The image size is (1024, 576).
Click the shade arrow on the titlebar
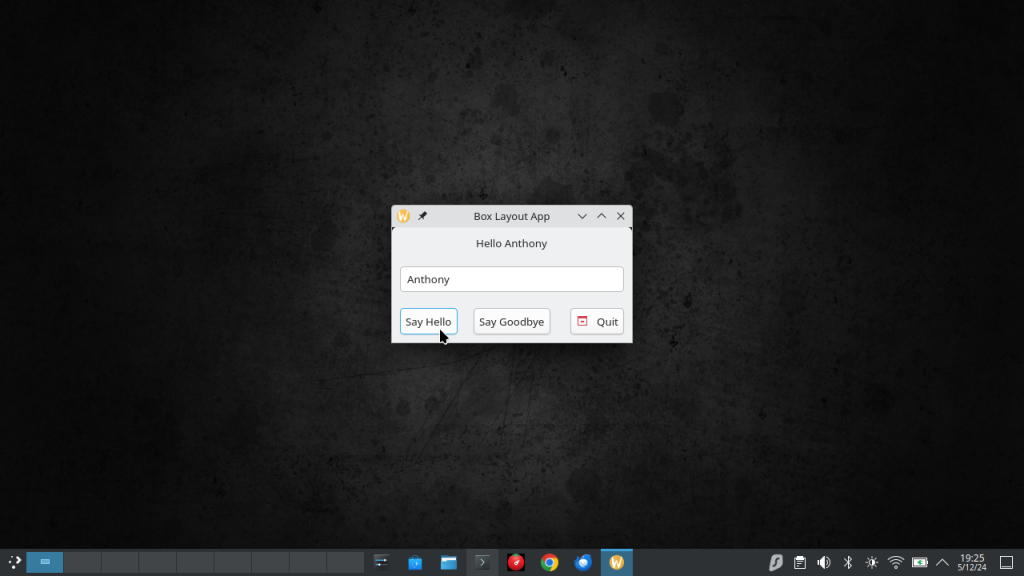click(582, 216)
